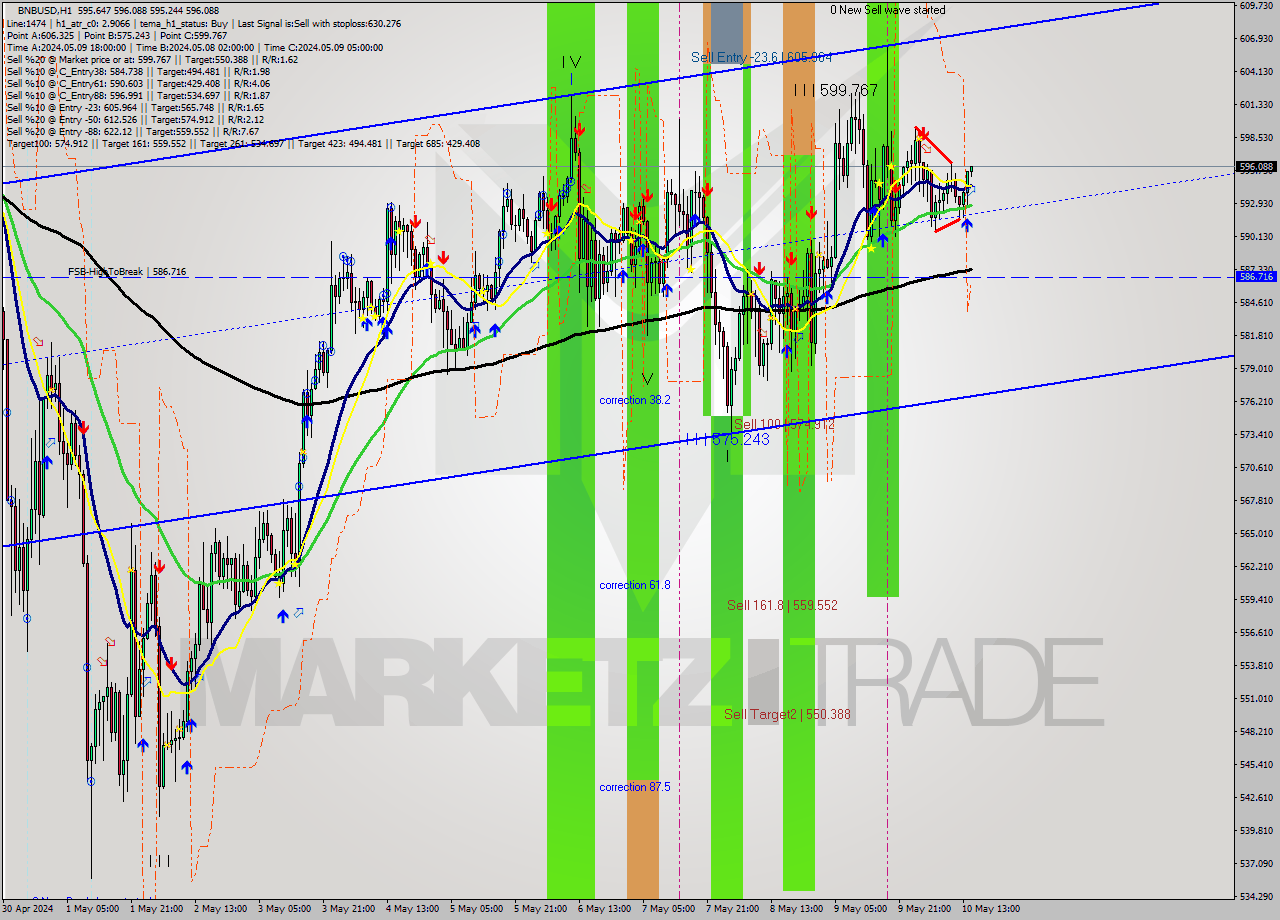Click the 601.330 price axis value
Image resolution: width=1280 pixels, height=920 pixels.
click(x=1255, y=104)
